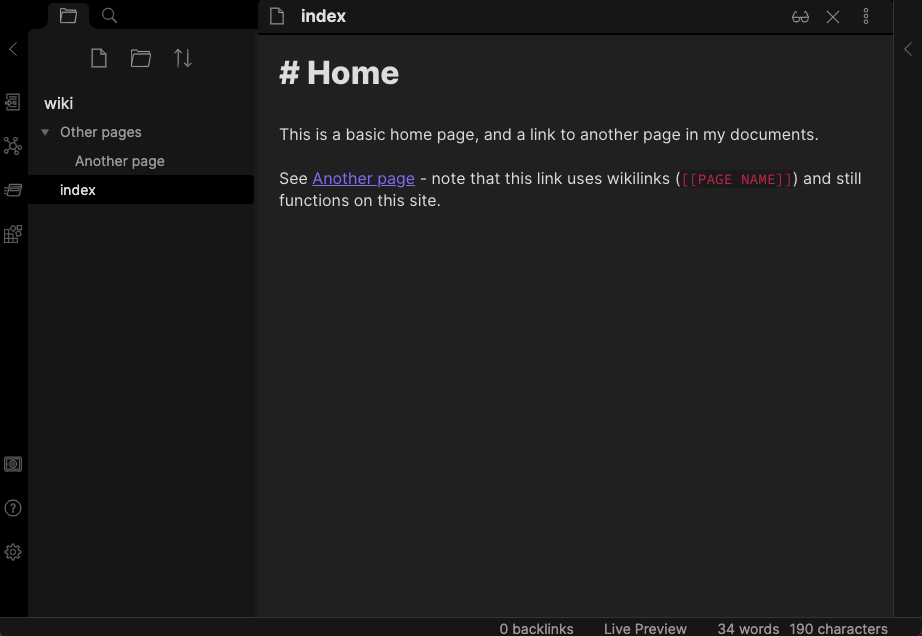
Task: Show the right sidebar
Action: [908, 48]
